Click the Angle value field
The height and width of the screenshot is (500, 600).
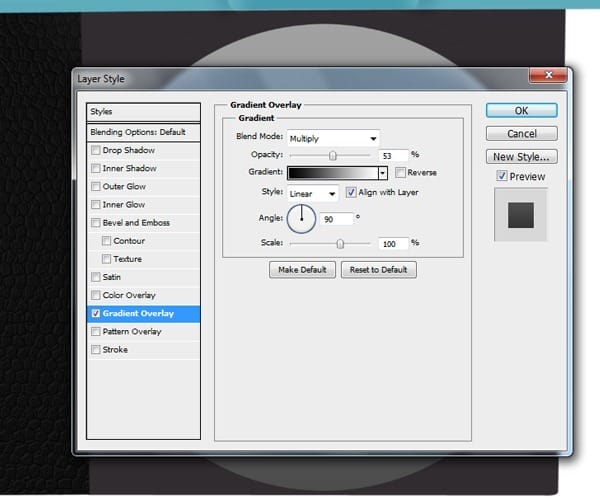336,219
